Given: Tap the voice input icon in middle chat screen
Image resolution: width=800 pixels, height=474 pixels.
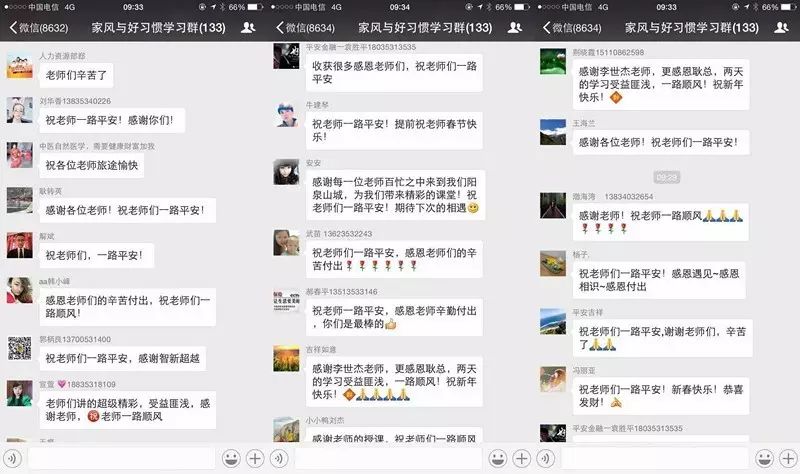Looking at the screenshot, I should (279, 459).
